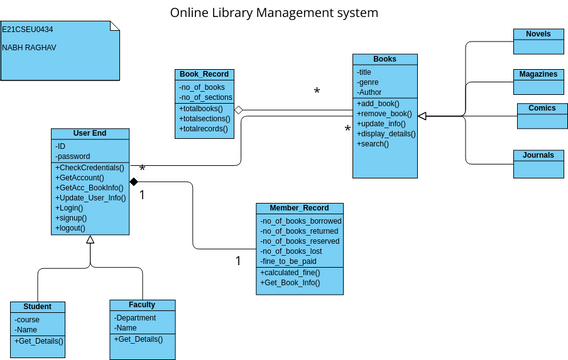This screenshot has width=568, height=360.
Task: Select the Novels class box
Action: tap(538, 42)
